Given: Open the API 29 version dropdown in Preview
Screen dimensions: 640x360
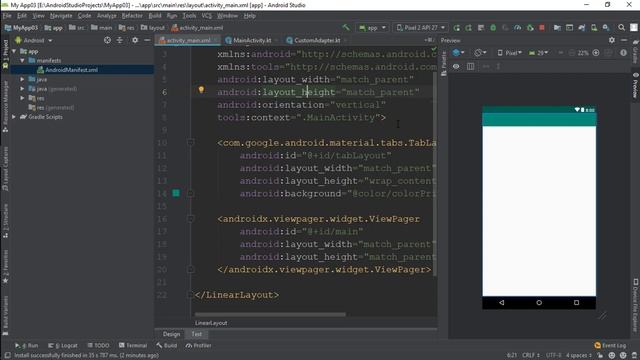Looking at the screenshot, I should point(539,53).
